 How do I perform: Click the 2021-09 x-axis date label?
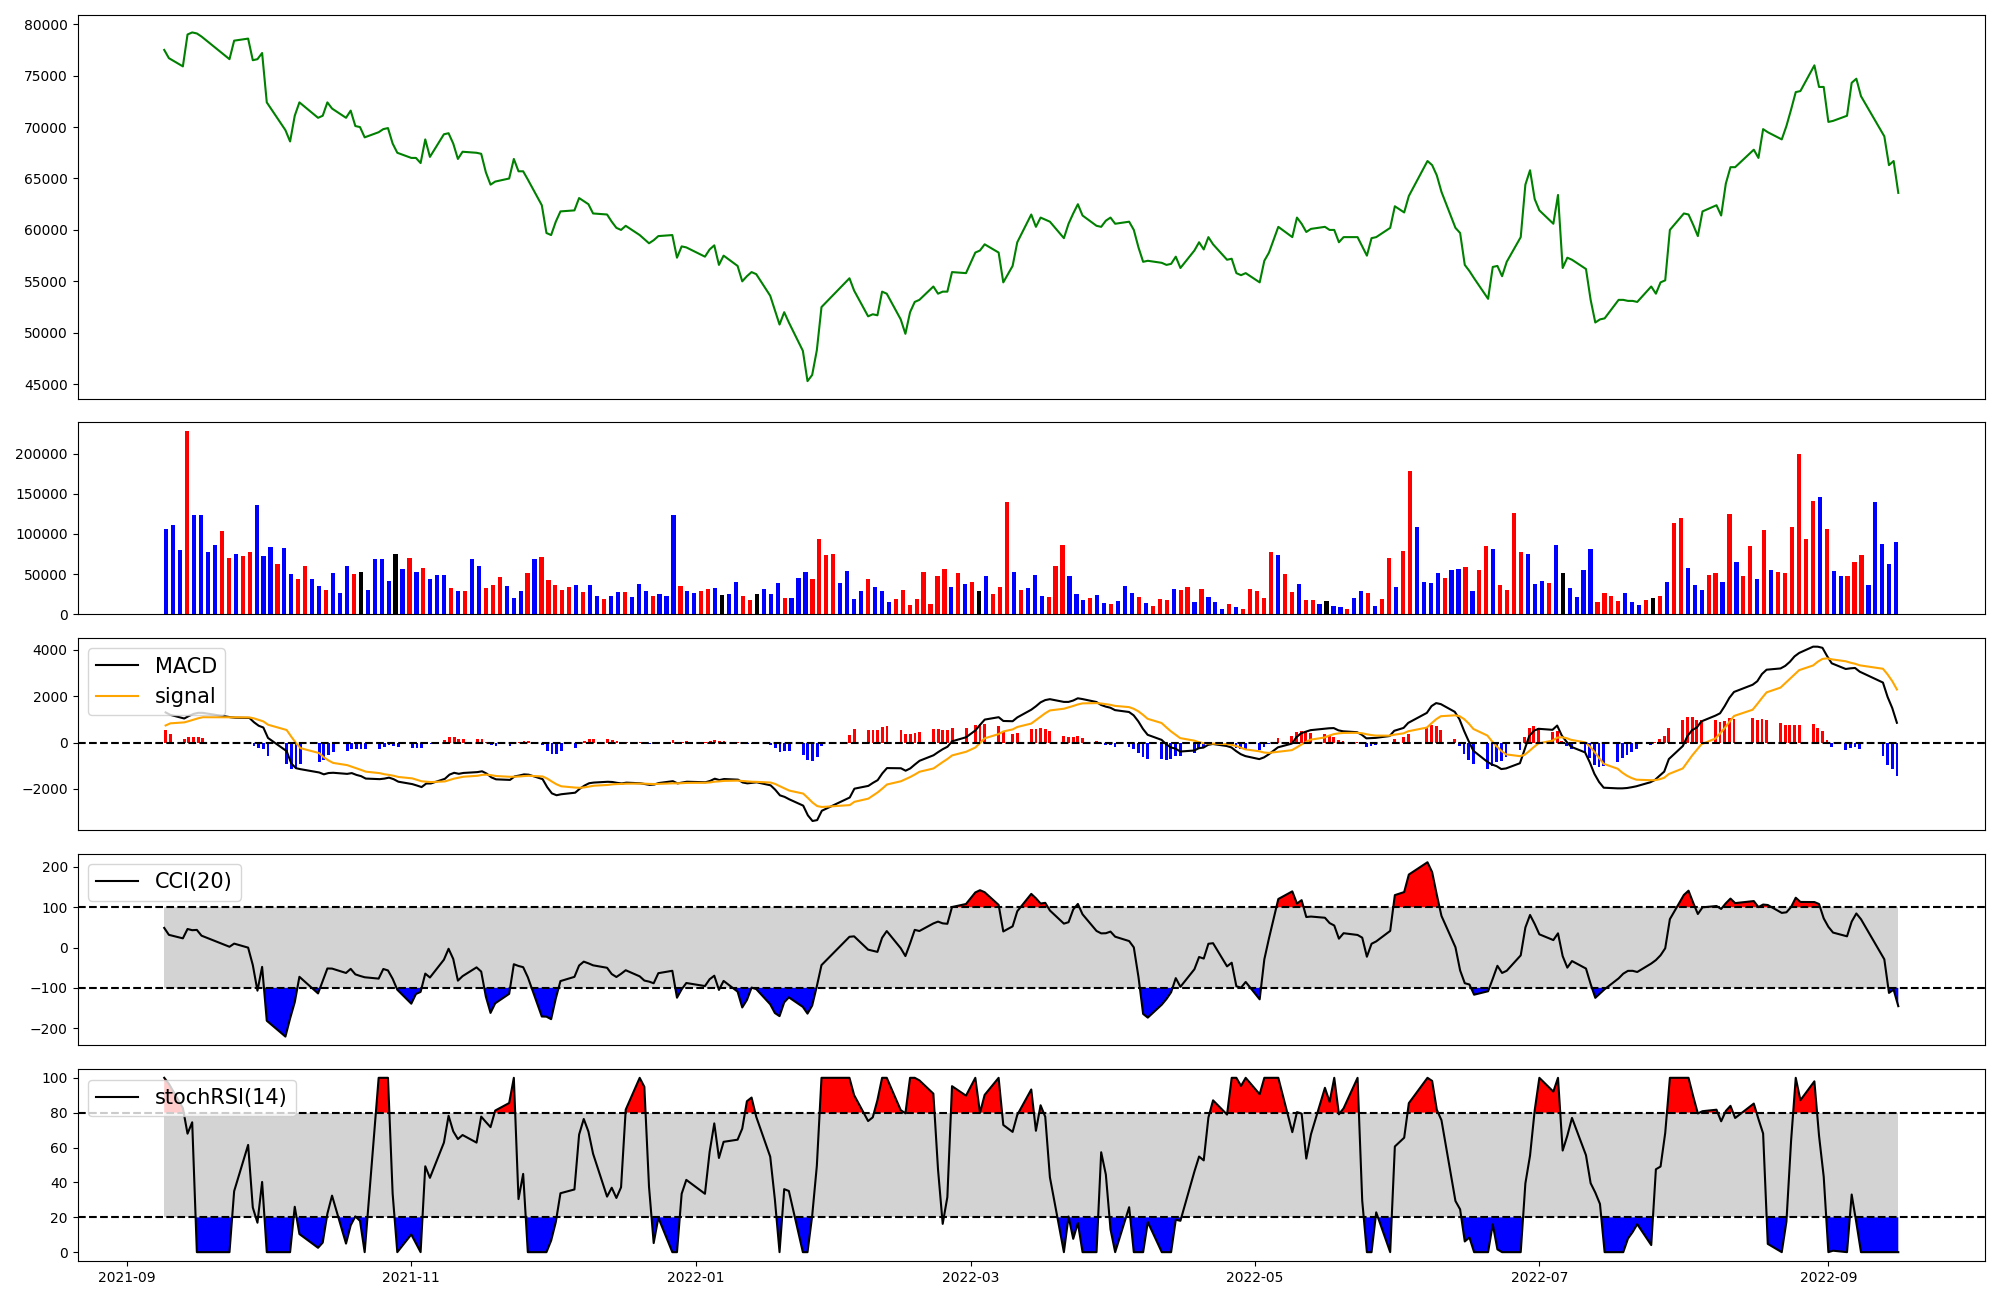[127, 1277]
